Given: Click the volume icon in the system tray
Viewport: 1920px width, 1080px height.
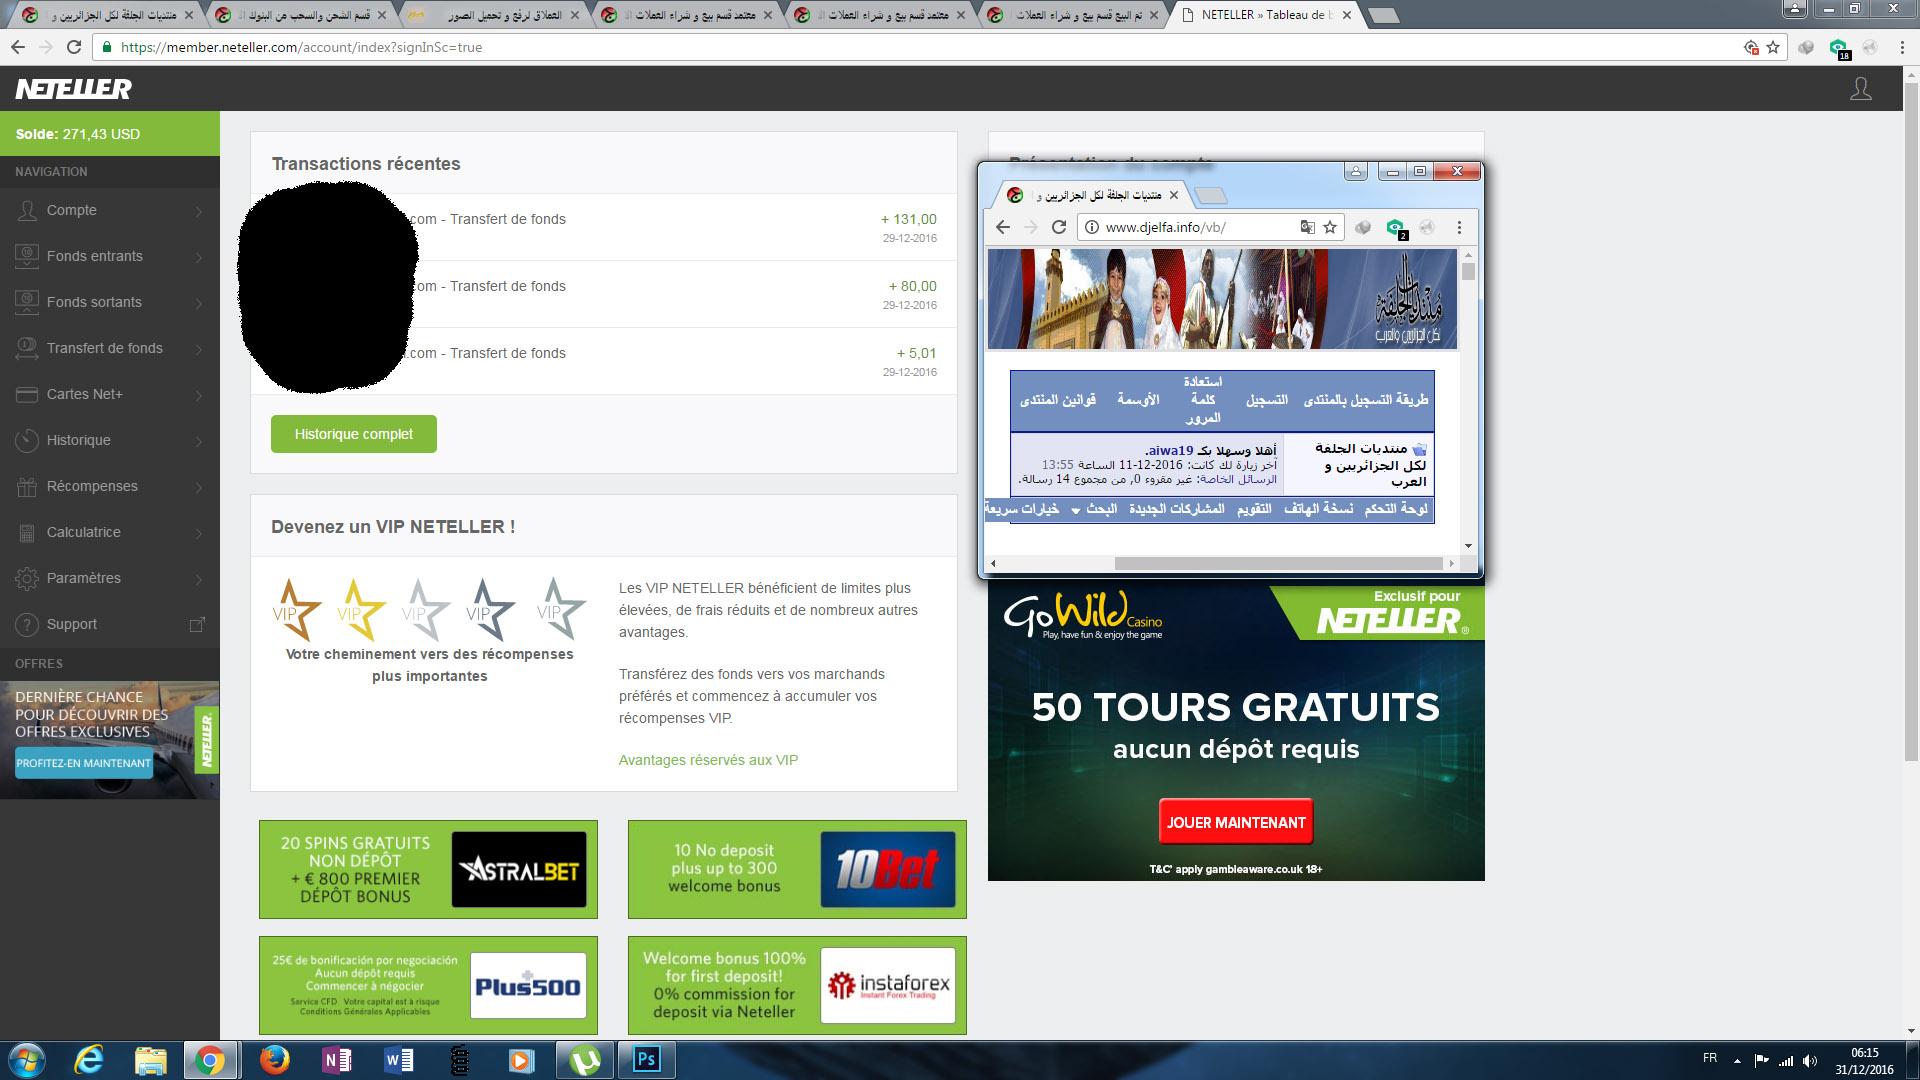Looking at the screenshot, I should [x=1810, y=1060].
